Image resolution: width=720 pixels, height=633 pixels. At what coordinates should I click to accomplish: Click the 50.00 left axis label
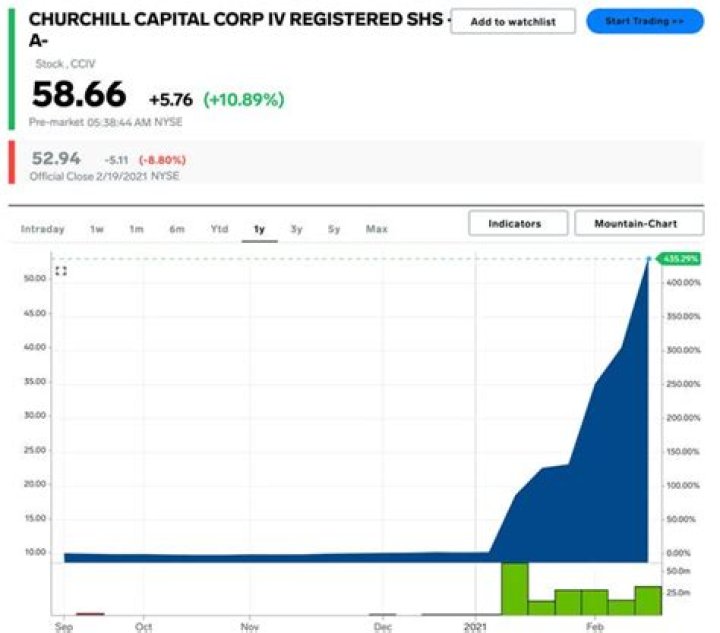35,279
